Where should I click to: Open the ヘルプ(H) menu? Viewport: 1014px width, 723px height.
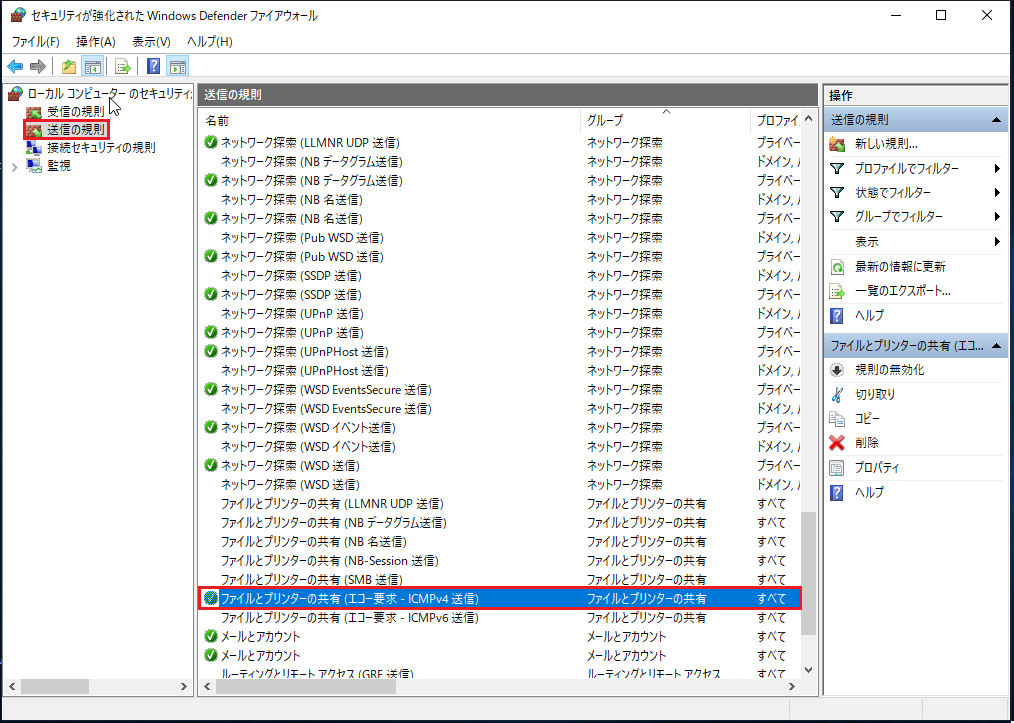point(210,42)
